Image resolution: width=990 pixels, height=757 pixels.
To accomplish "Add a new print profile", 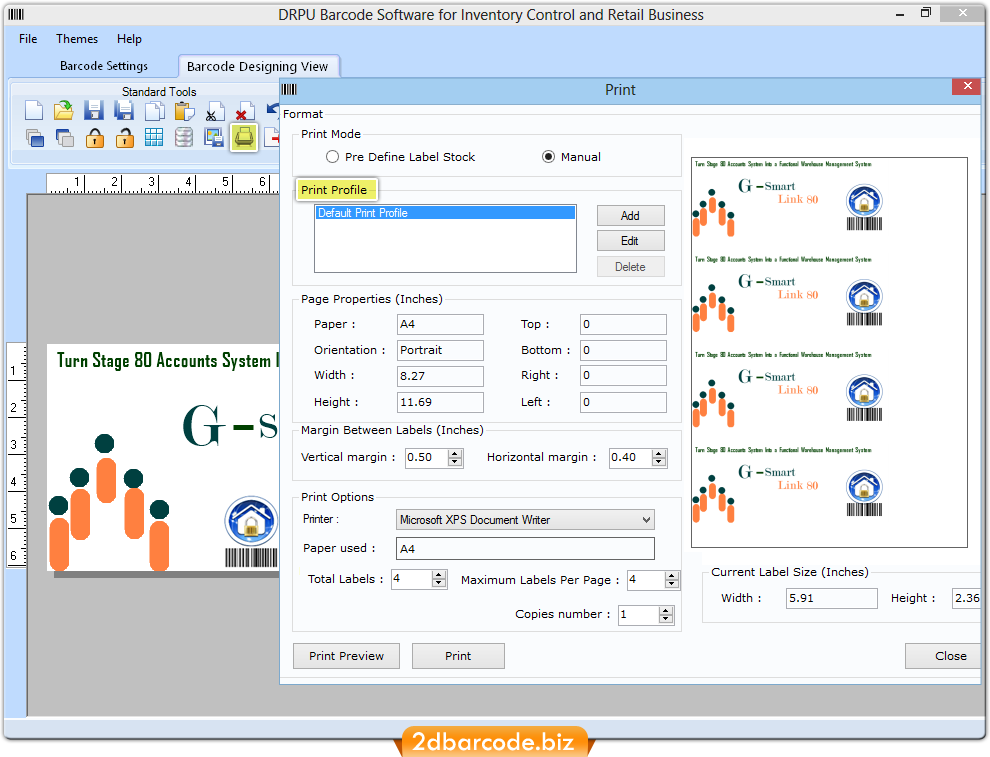I will 630,215.
